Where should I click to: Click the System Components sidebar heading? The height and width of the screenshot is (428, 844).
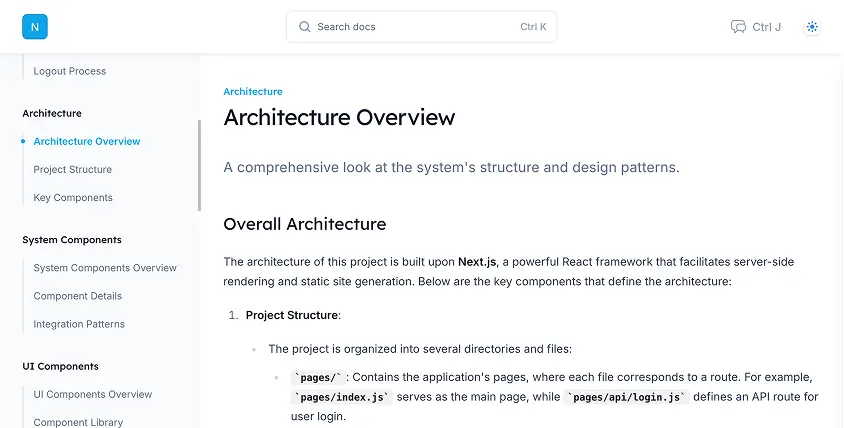click(x=72, y=240)
